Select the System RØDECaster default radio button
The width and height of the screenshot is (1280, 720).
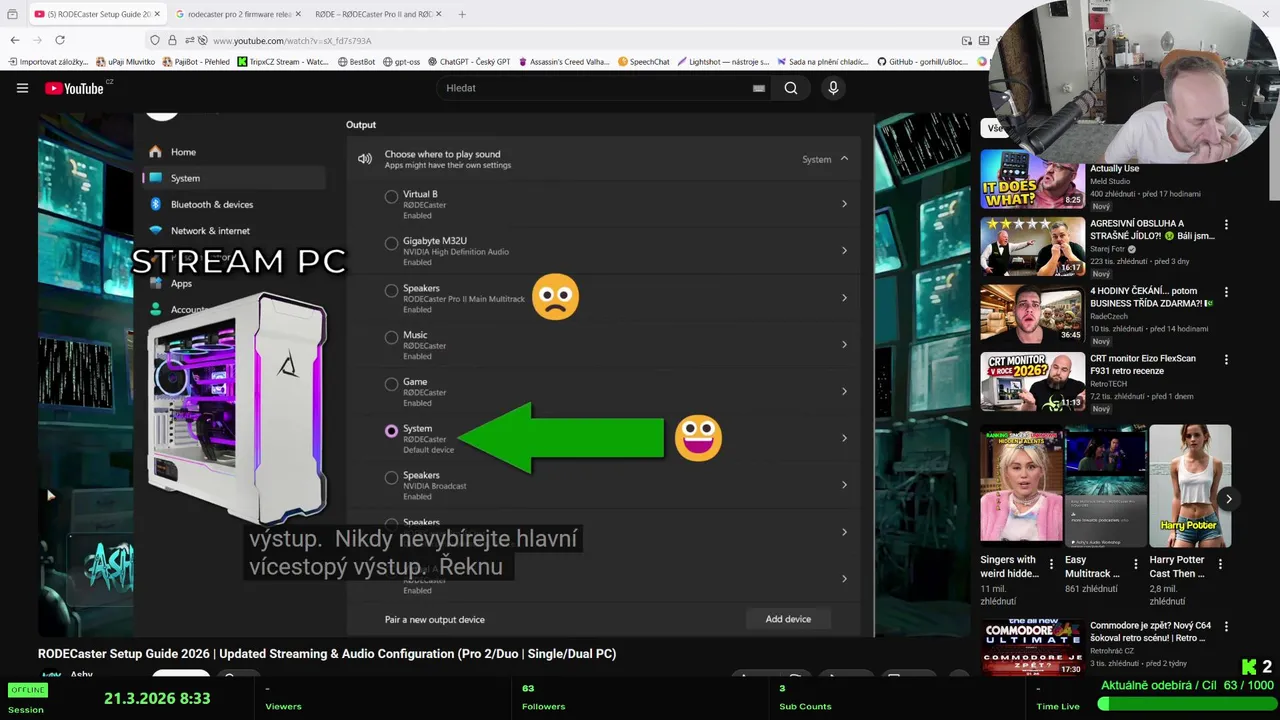tap(391, 431)
